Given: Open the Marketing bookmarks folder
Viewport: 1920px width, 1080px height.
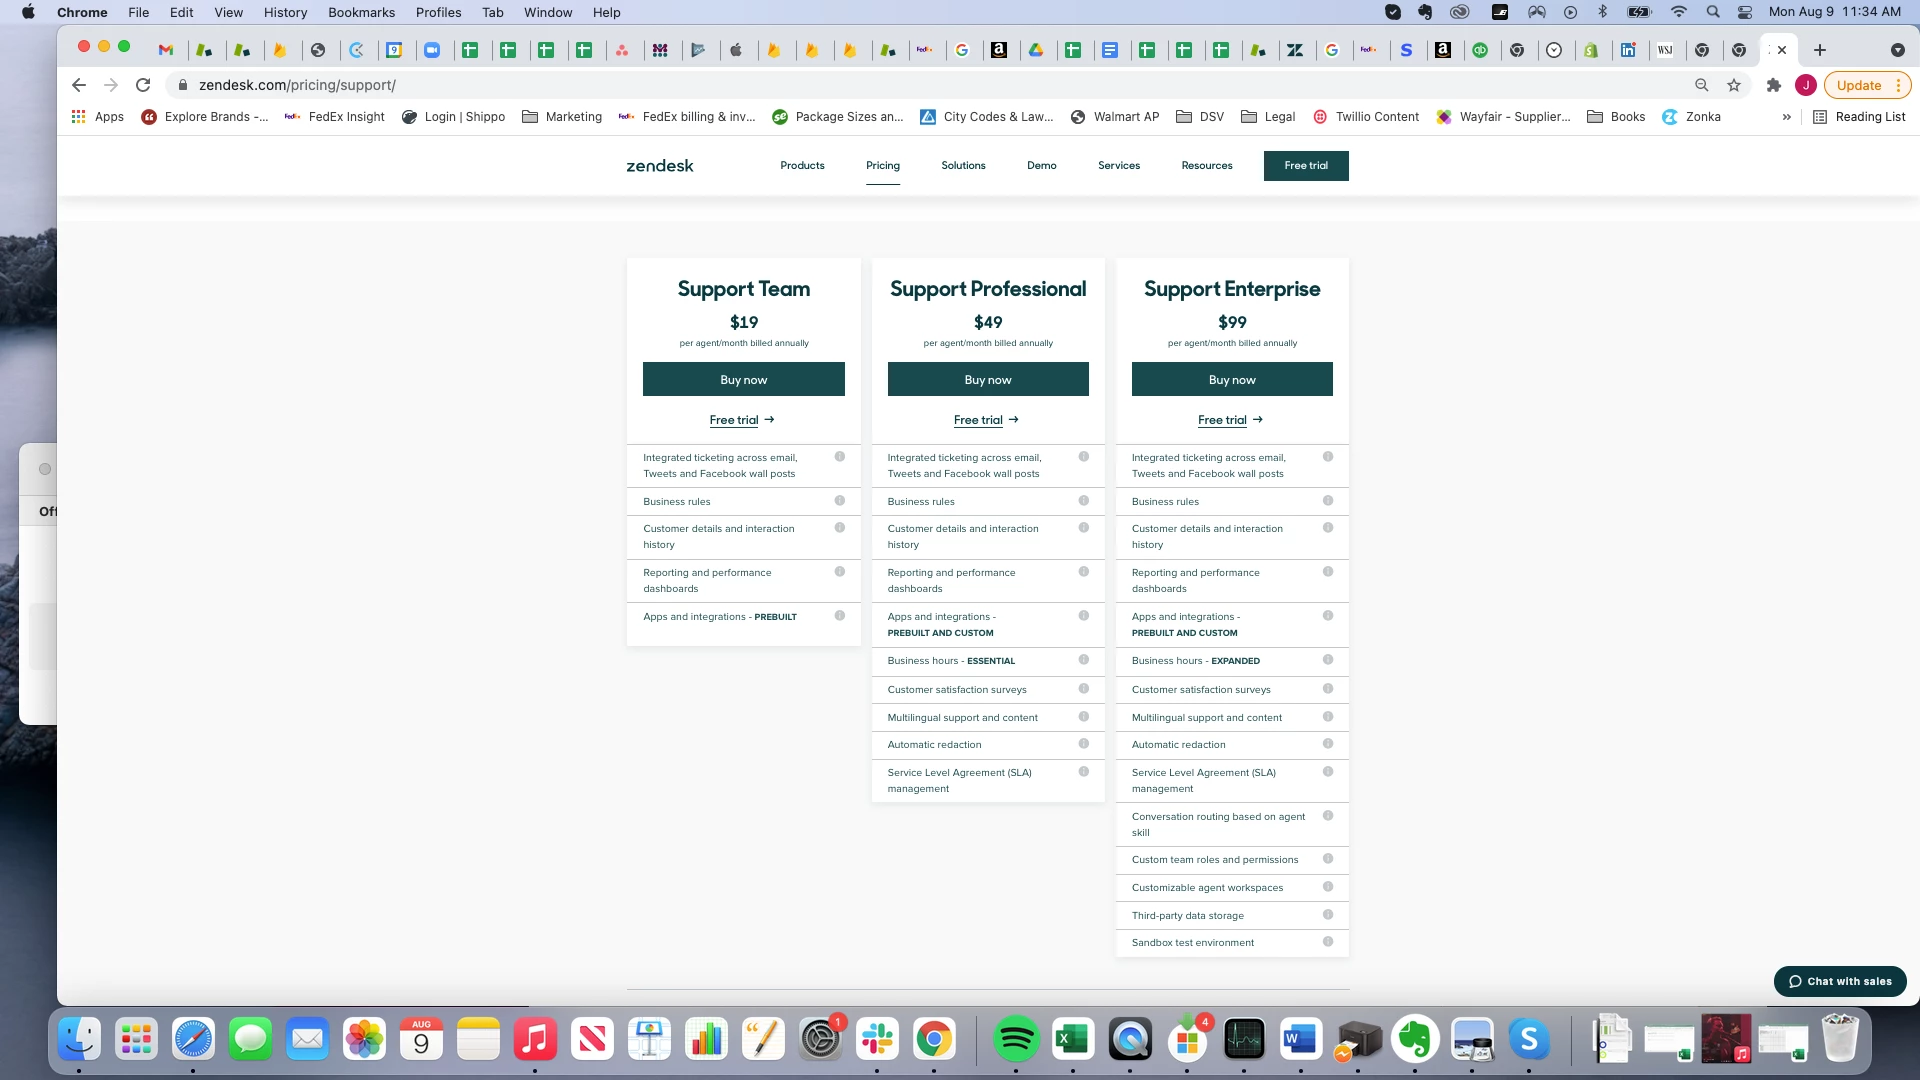Looking at the screenshot, I should 562,117.
